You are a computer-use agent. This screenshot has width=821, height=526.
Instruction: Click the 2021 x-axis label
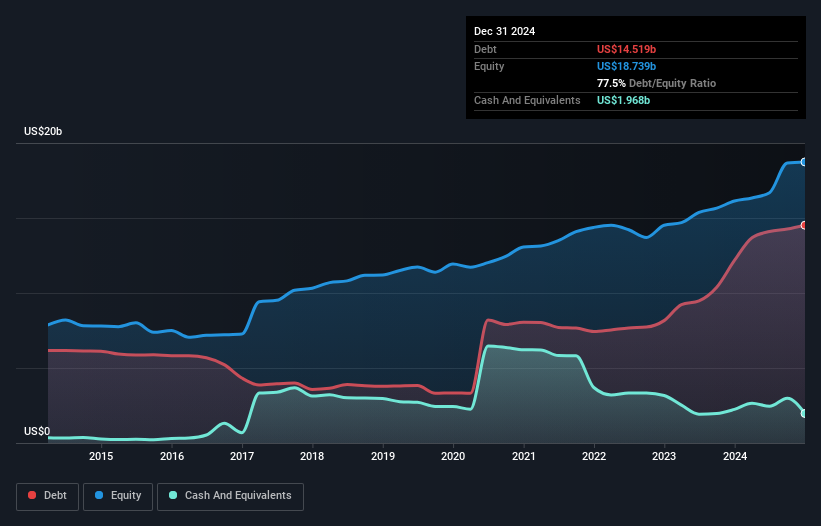(524, 456)
